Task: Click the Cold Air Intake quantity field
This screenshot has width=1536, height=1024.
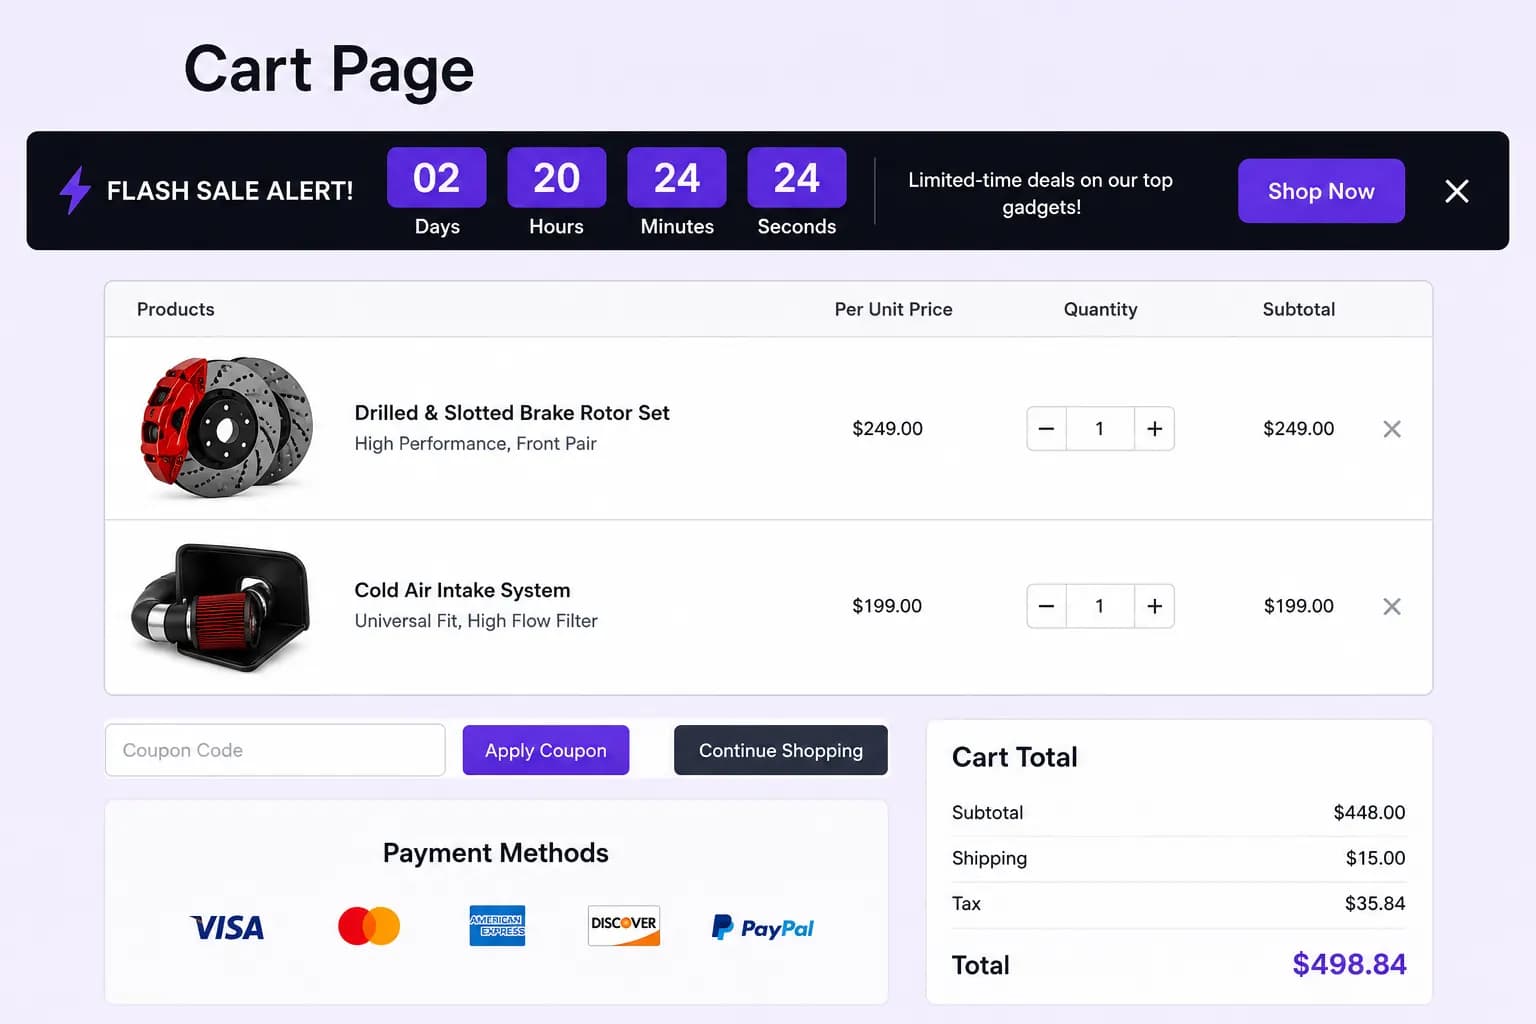Action: [x=1100, y=606]
